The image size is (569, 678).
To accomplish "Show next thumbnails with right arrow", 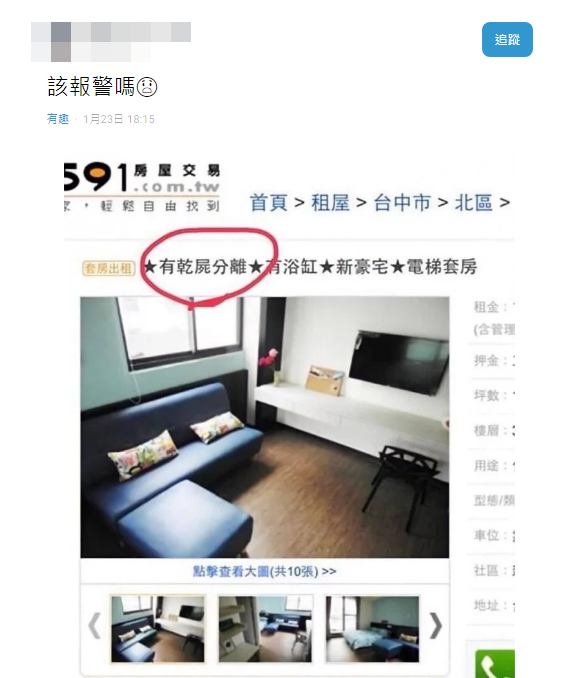I will [436, 626].
